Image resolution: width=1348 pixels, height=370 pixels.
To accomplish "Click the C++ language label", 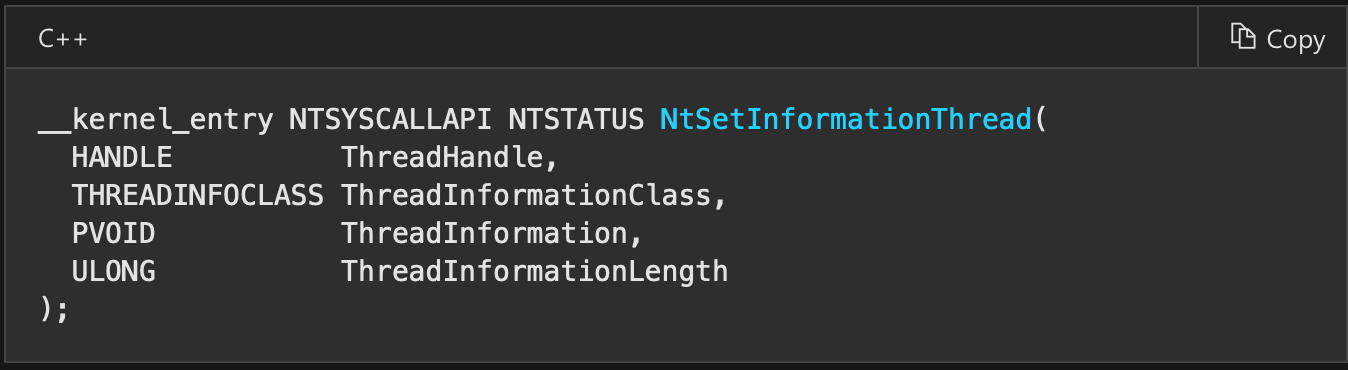I will 63,39.
